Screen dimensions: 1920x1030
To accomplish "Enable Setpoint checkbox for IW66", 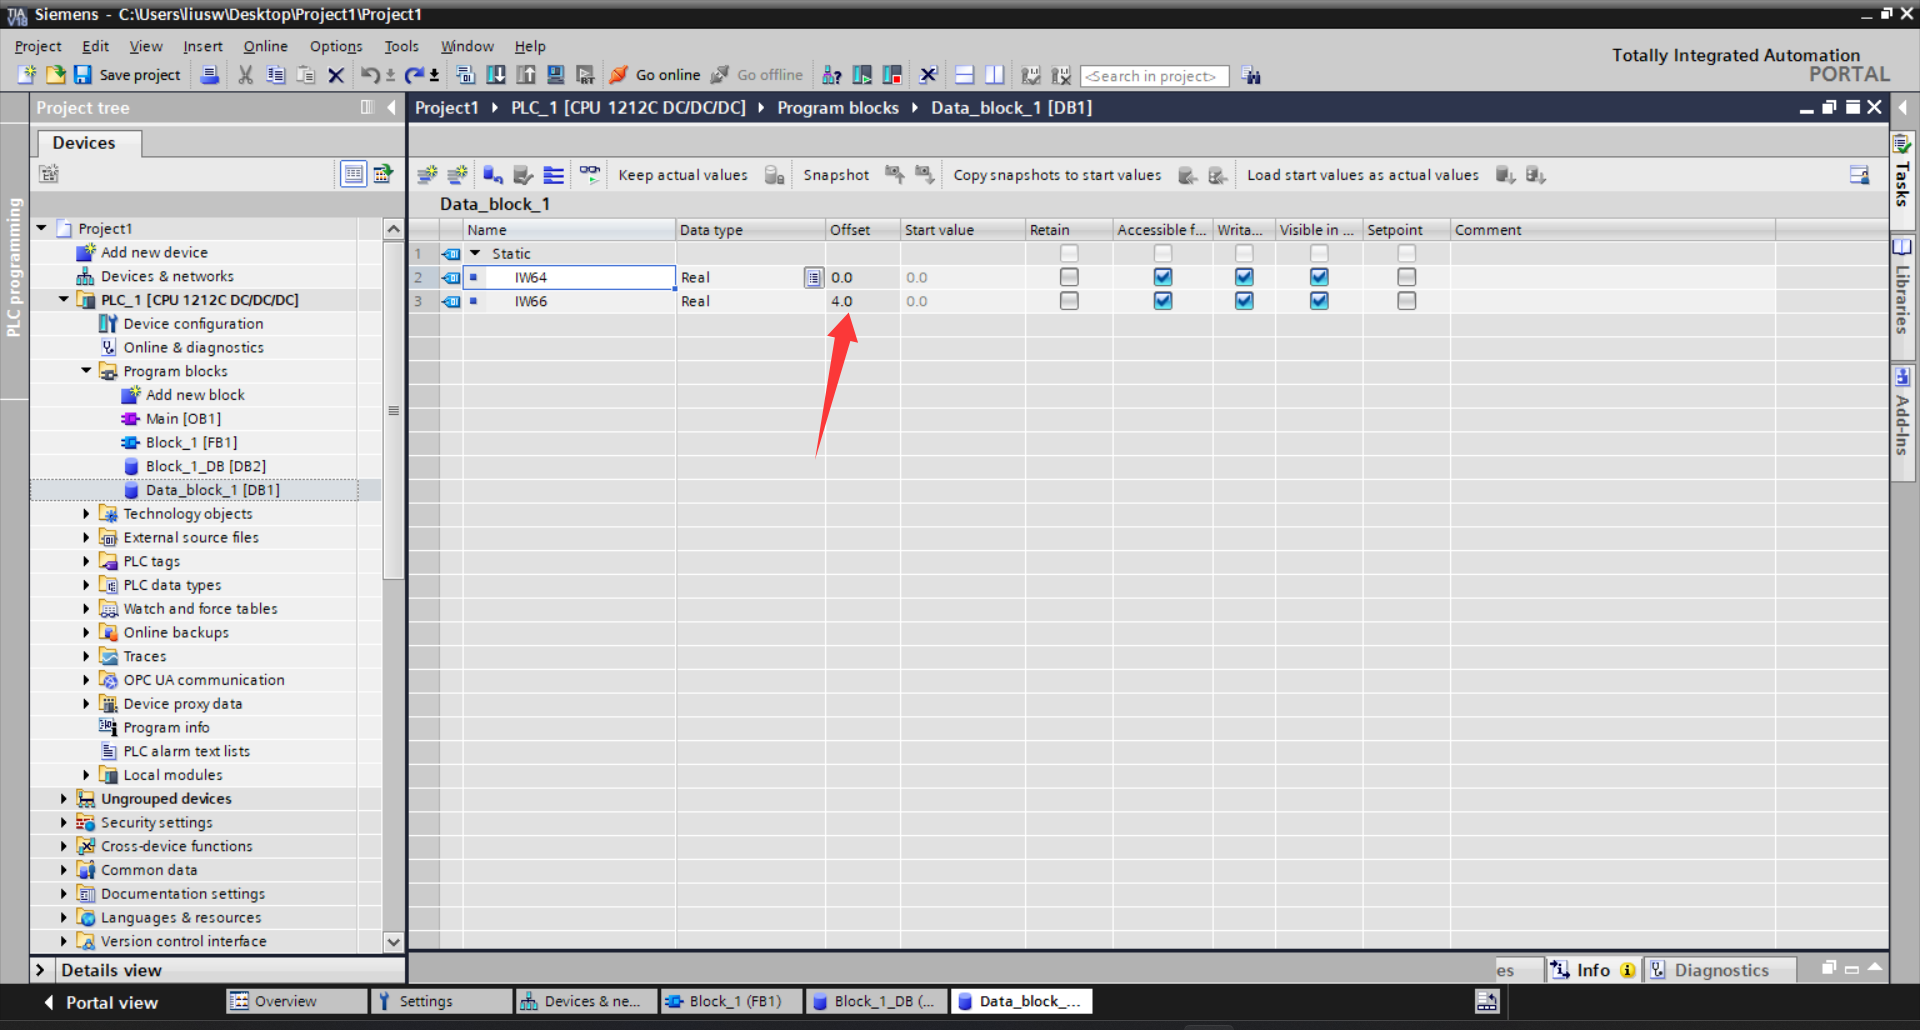I will coord(1406,301).
